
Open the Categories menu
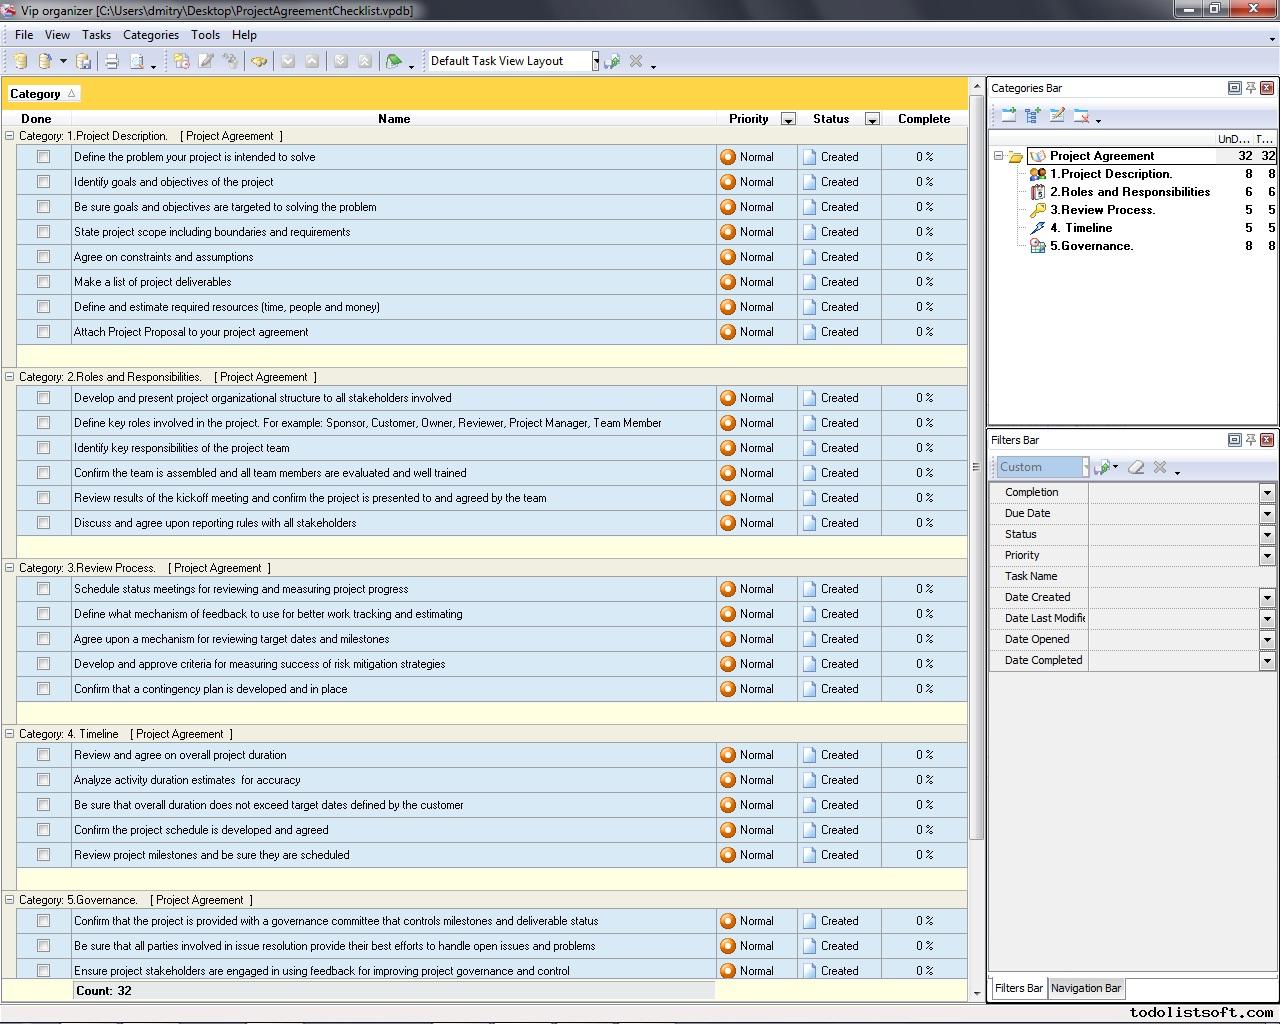tap(150, 34)
